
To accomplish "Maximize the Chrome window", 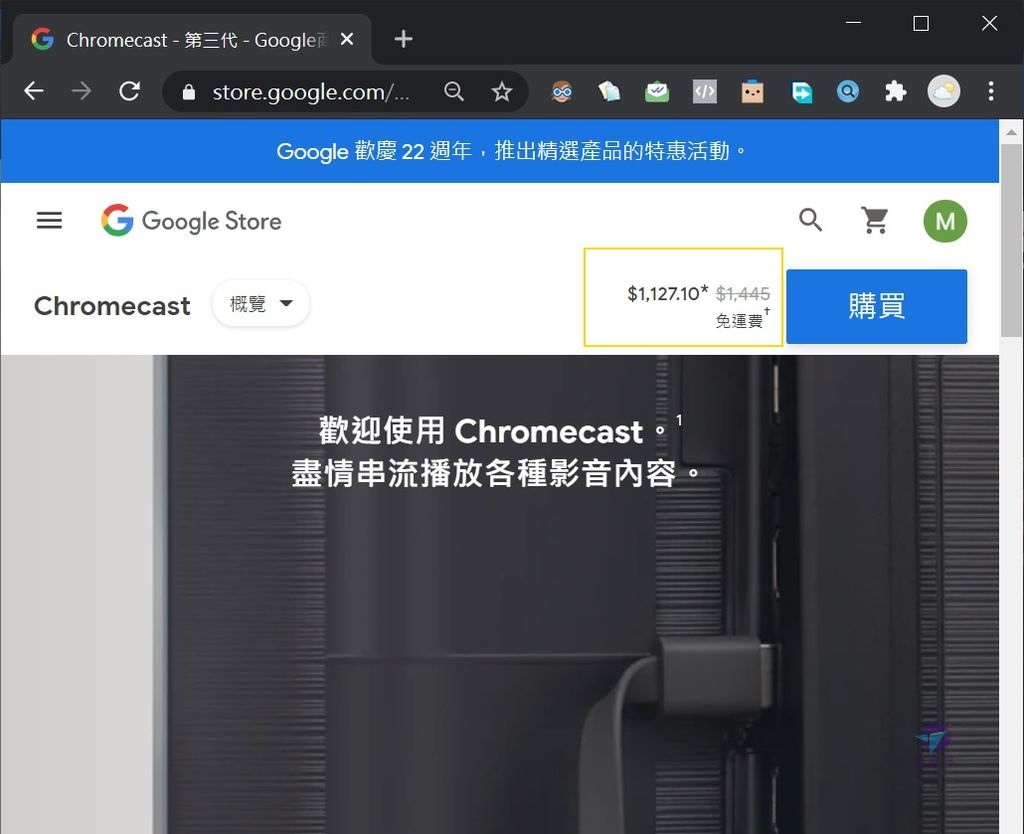I will click(x=921, y=23).
